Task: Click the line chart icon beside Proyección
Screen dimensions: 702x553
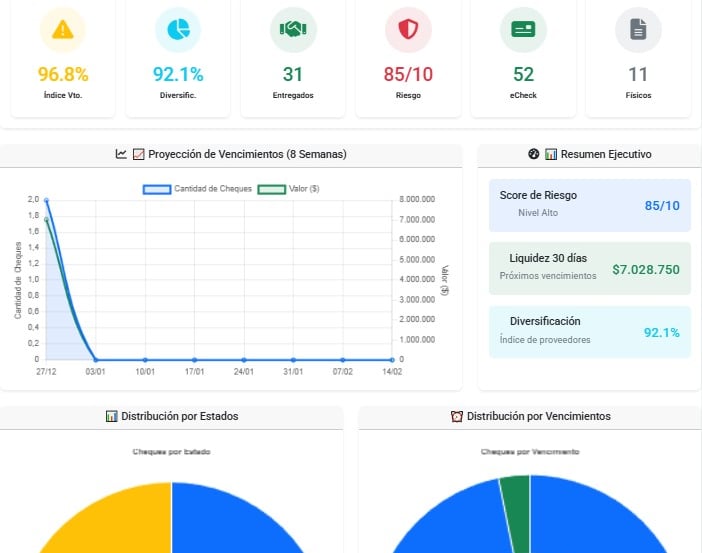Action: coord(121,154)
